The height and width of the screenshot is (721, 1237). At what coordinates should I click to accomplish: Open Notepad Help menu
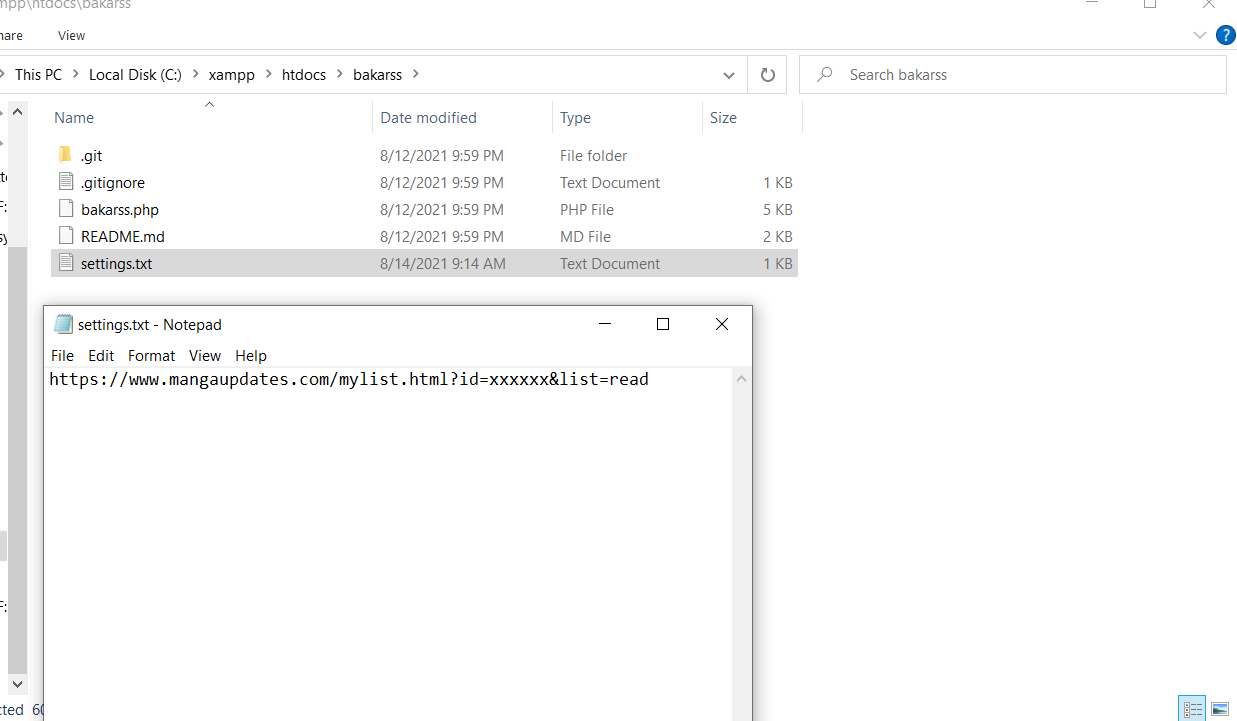tap(251, 355)
